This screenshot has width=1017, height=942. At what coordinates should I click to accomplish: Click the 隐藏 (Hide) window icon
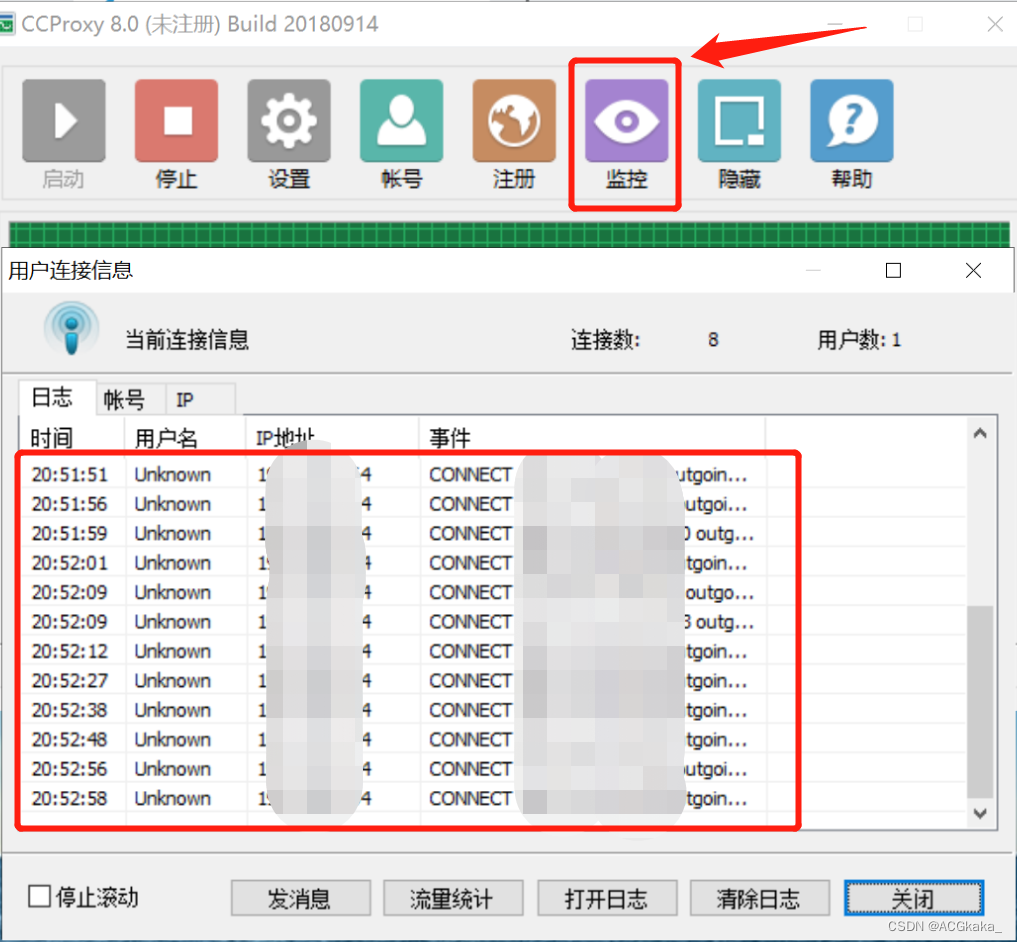coord(739,121)
